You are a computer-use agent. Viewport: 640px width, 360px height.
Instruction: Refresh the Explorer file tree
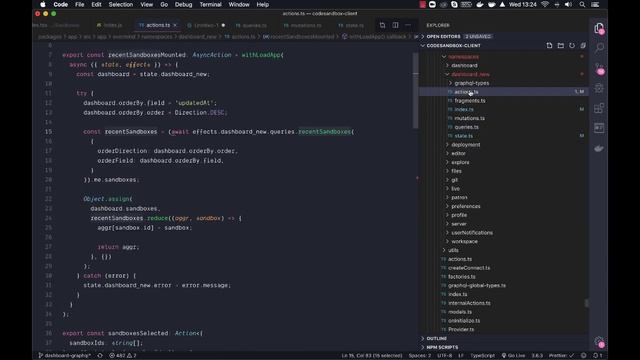[572, 46]
